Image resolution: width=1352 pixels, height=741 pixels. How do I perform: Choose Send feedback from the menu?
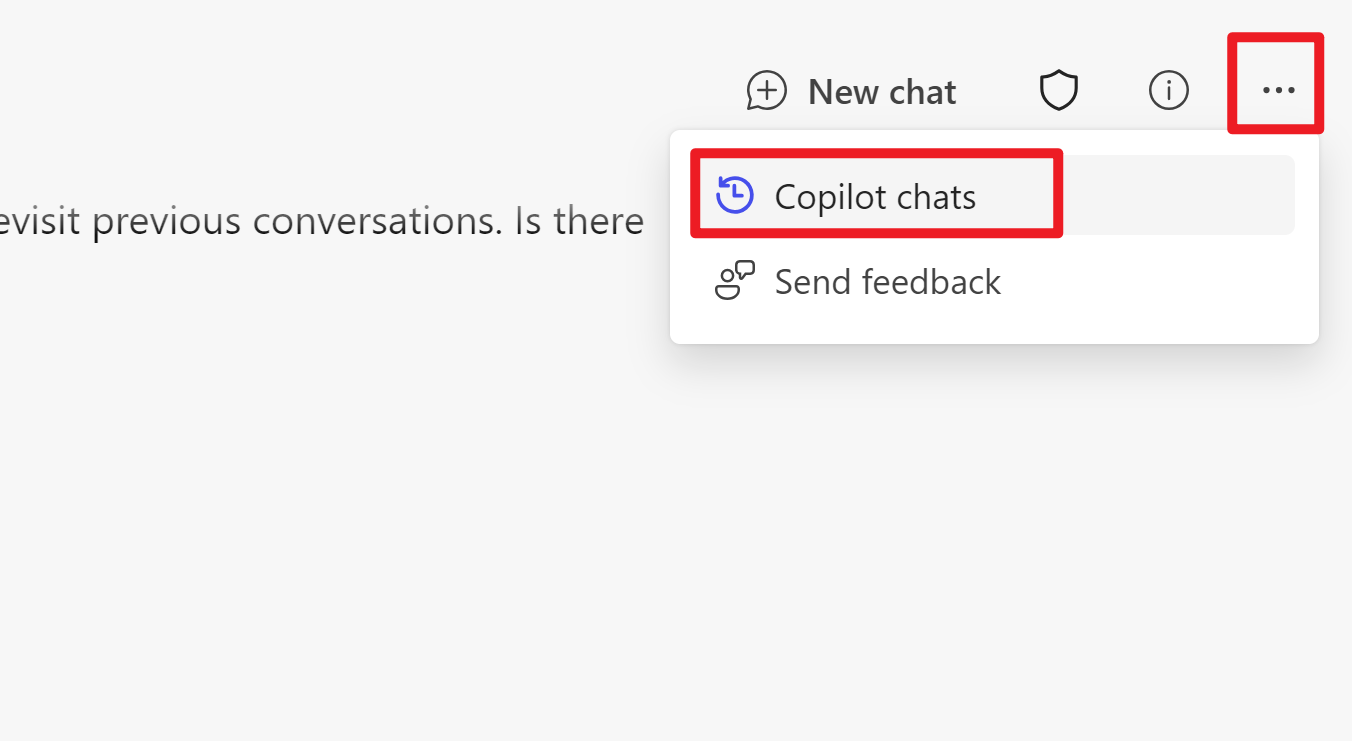[x=994, y=281]
